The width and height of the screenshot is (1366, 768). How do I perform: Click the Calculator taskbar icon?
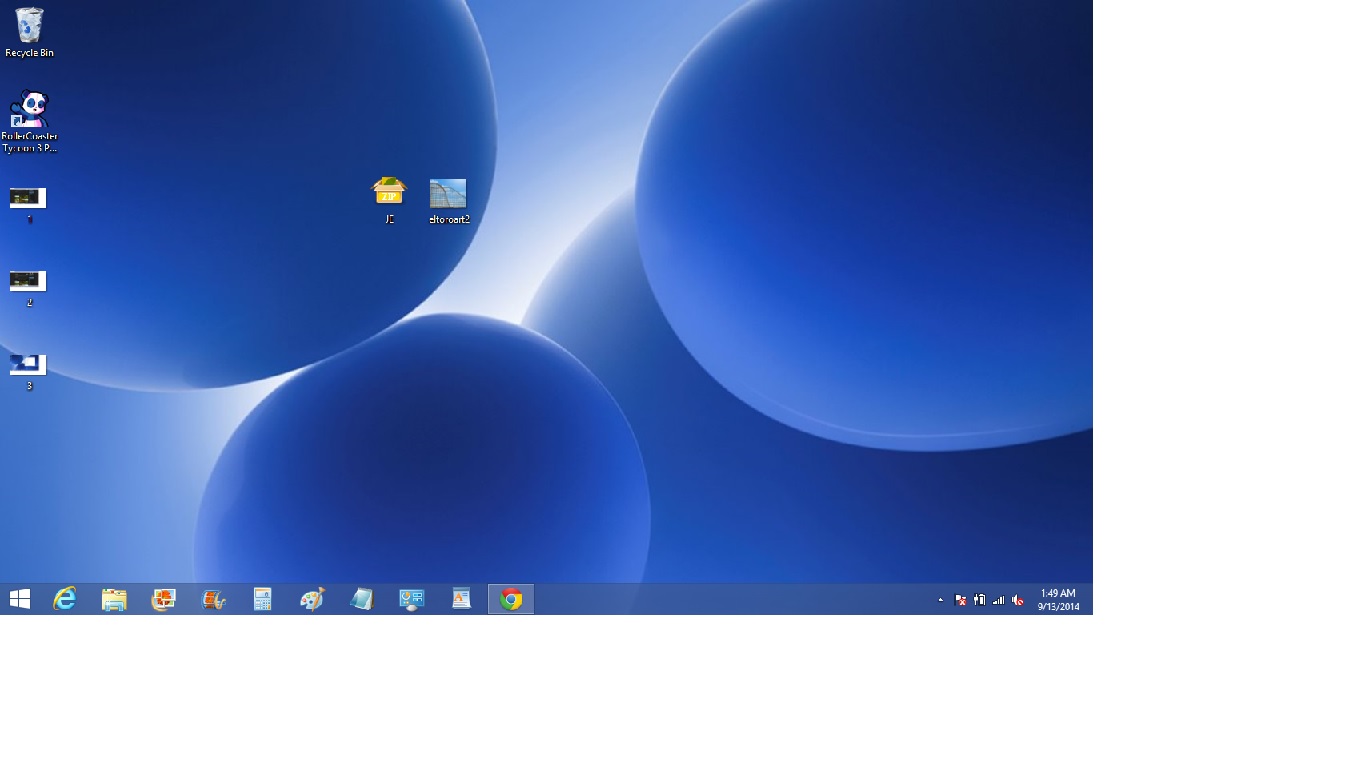pyautogui.click(x=263, y=599)
